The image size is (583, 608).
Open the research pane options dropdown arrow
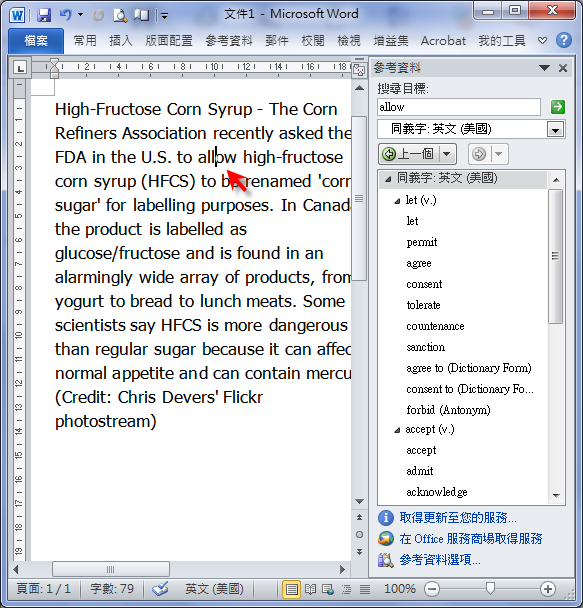[x=544, y=68]
